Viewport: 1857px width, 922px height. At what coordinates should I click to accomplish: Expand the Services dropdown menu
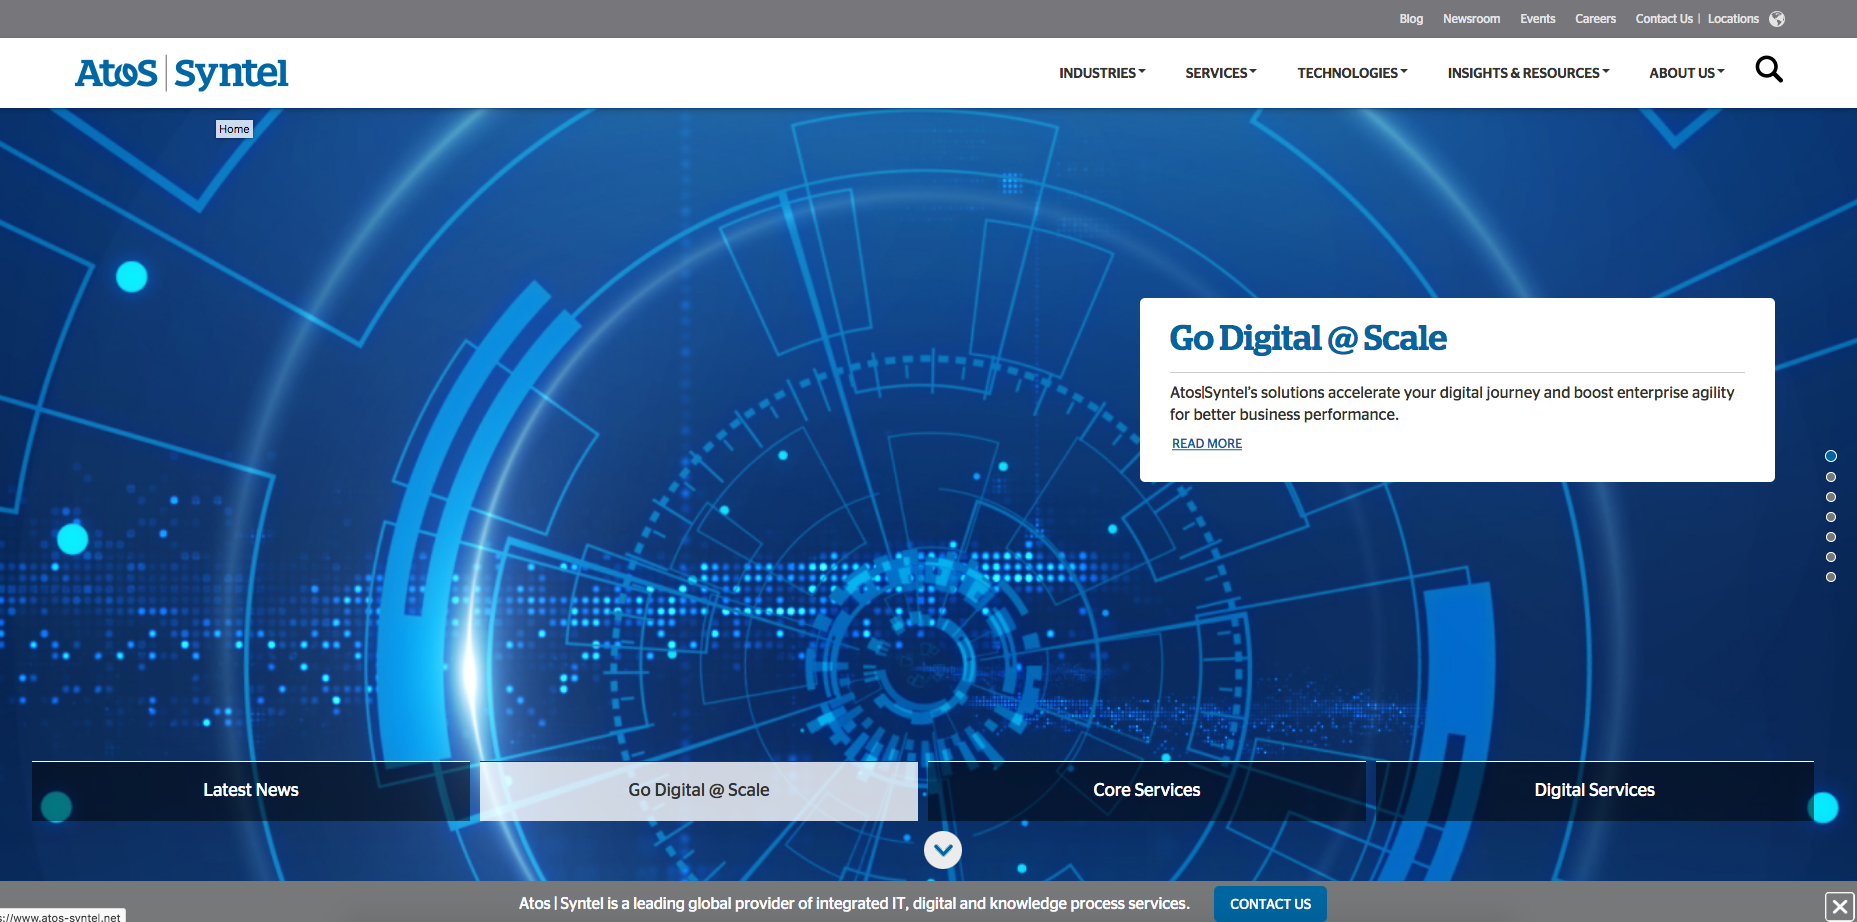tap(1221, 73)
